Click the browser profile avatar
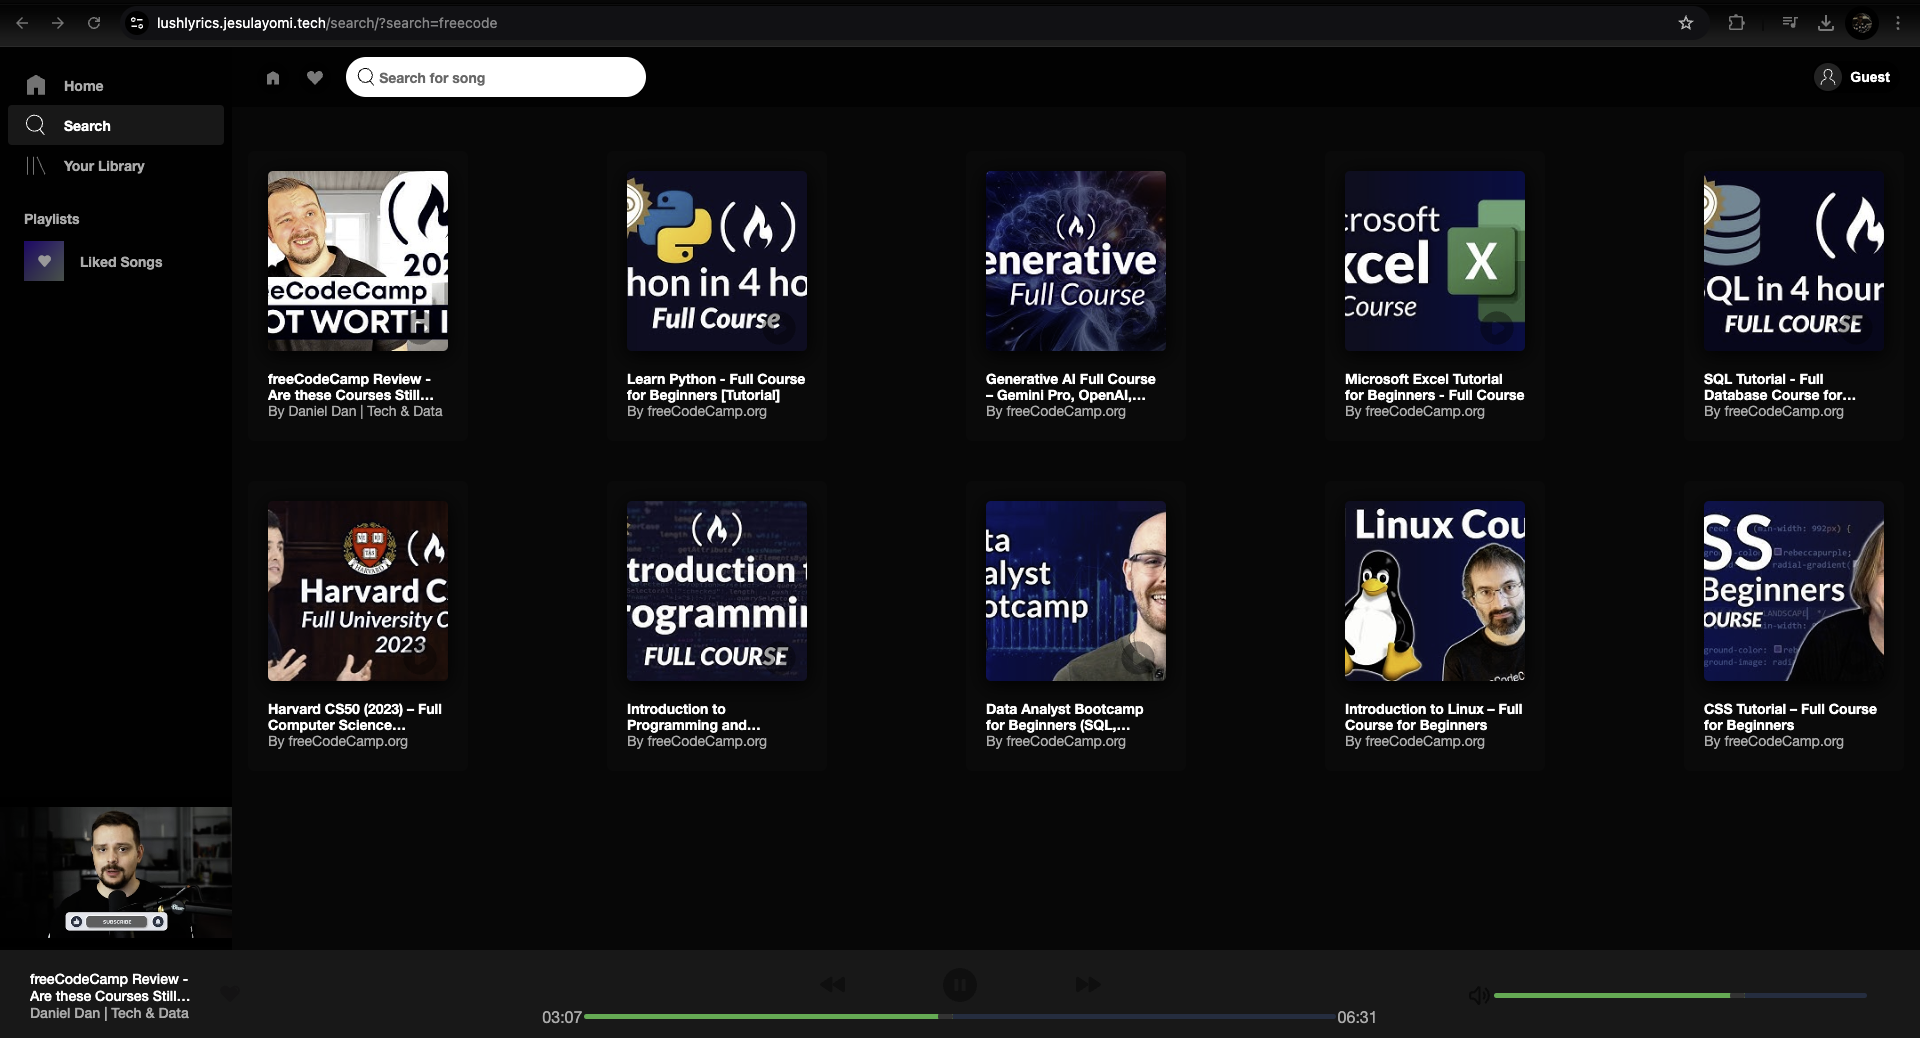1920x1038 pixels. point(1862,22)
